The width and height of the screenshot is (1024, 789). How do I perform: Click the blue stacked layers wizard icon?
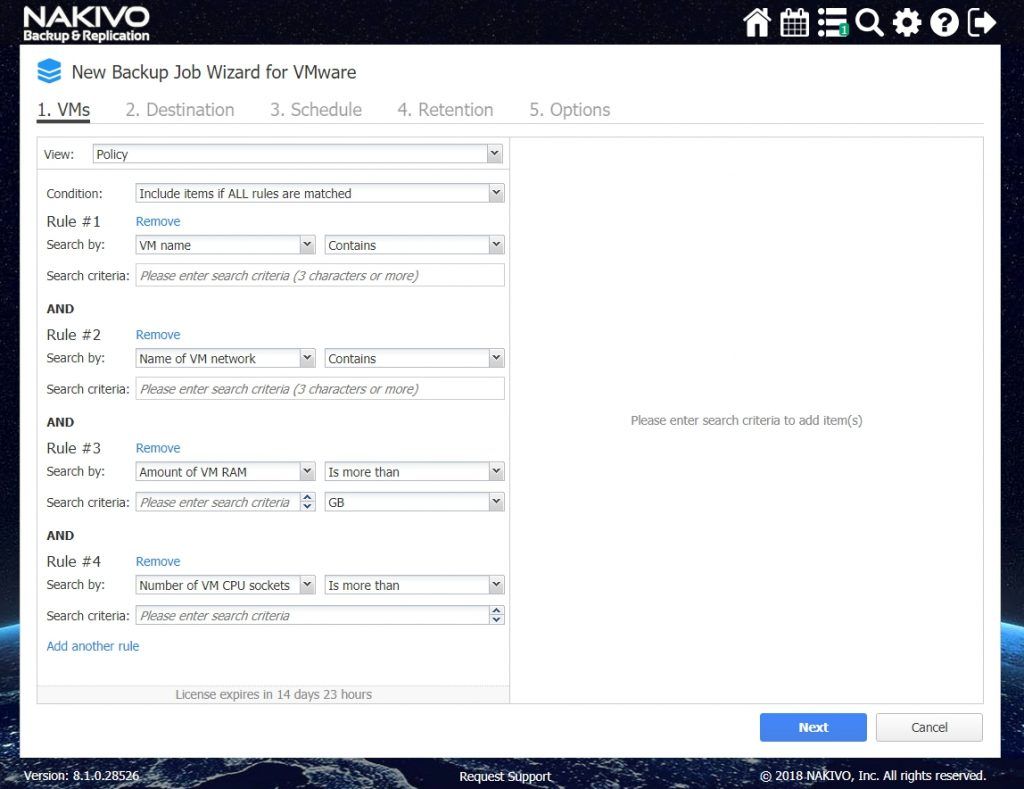coord(49,71)
